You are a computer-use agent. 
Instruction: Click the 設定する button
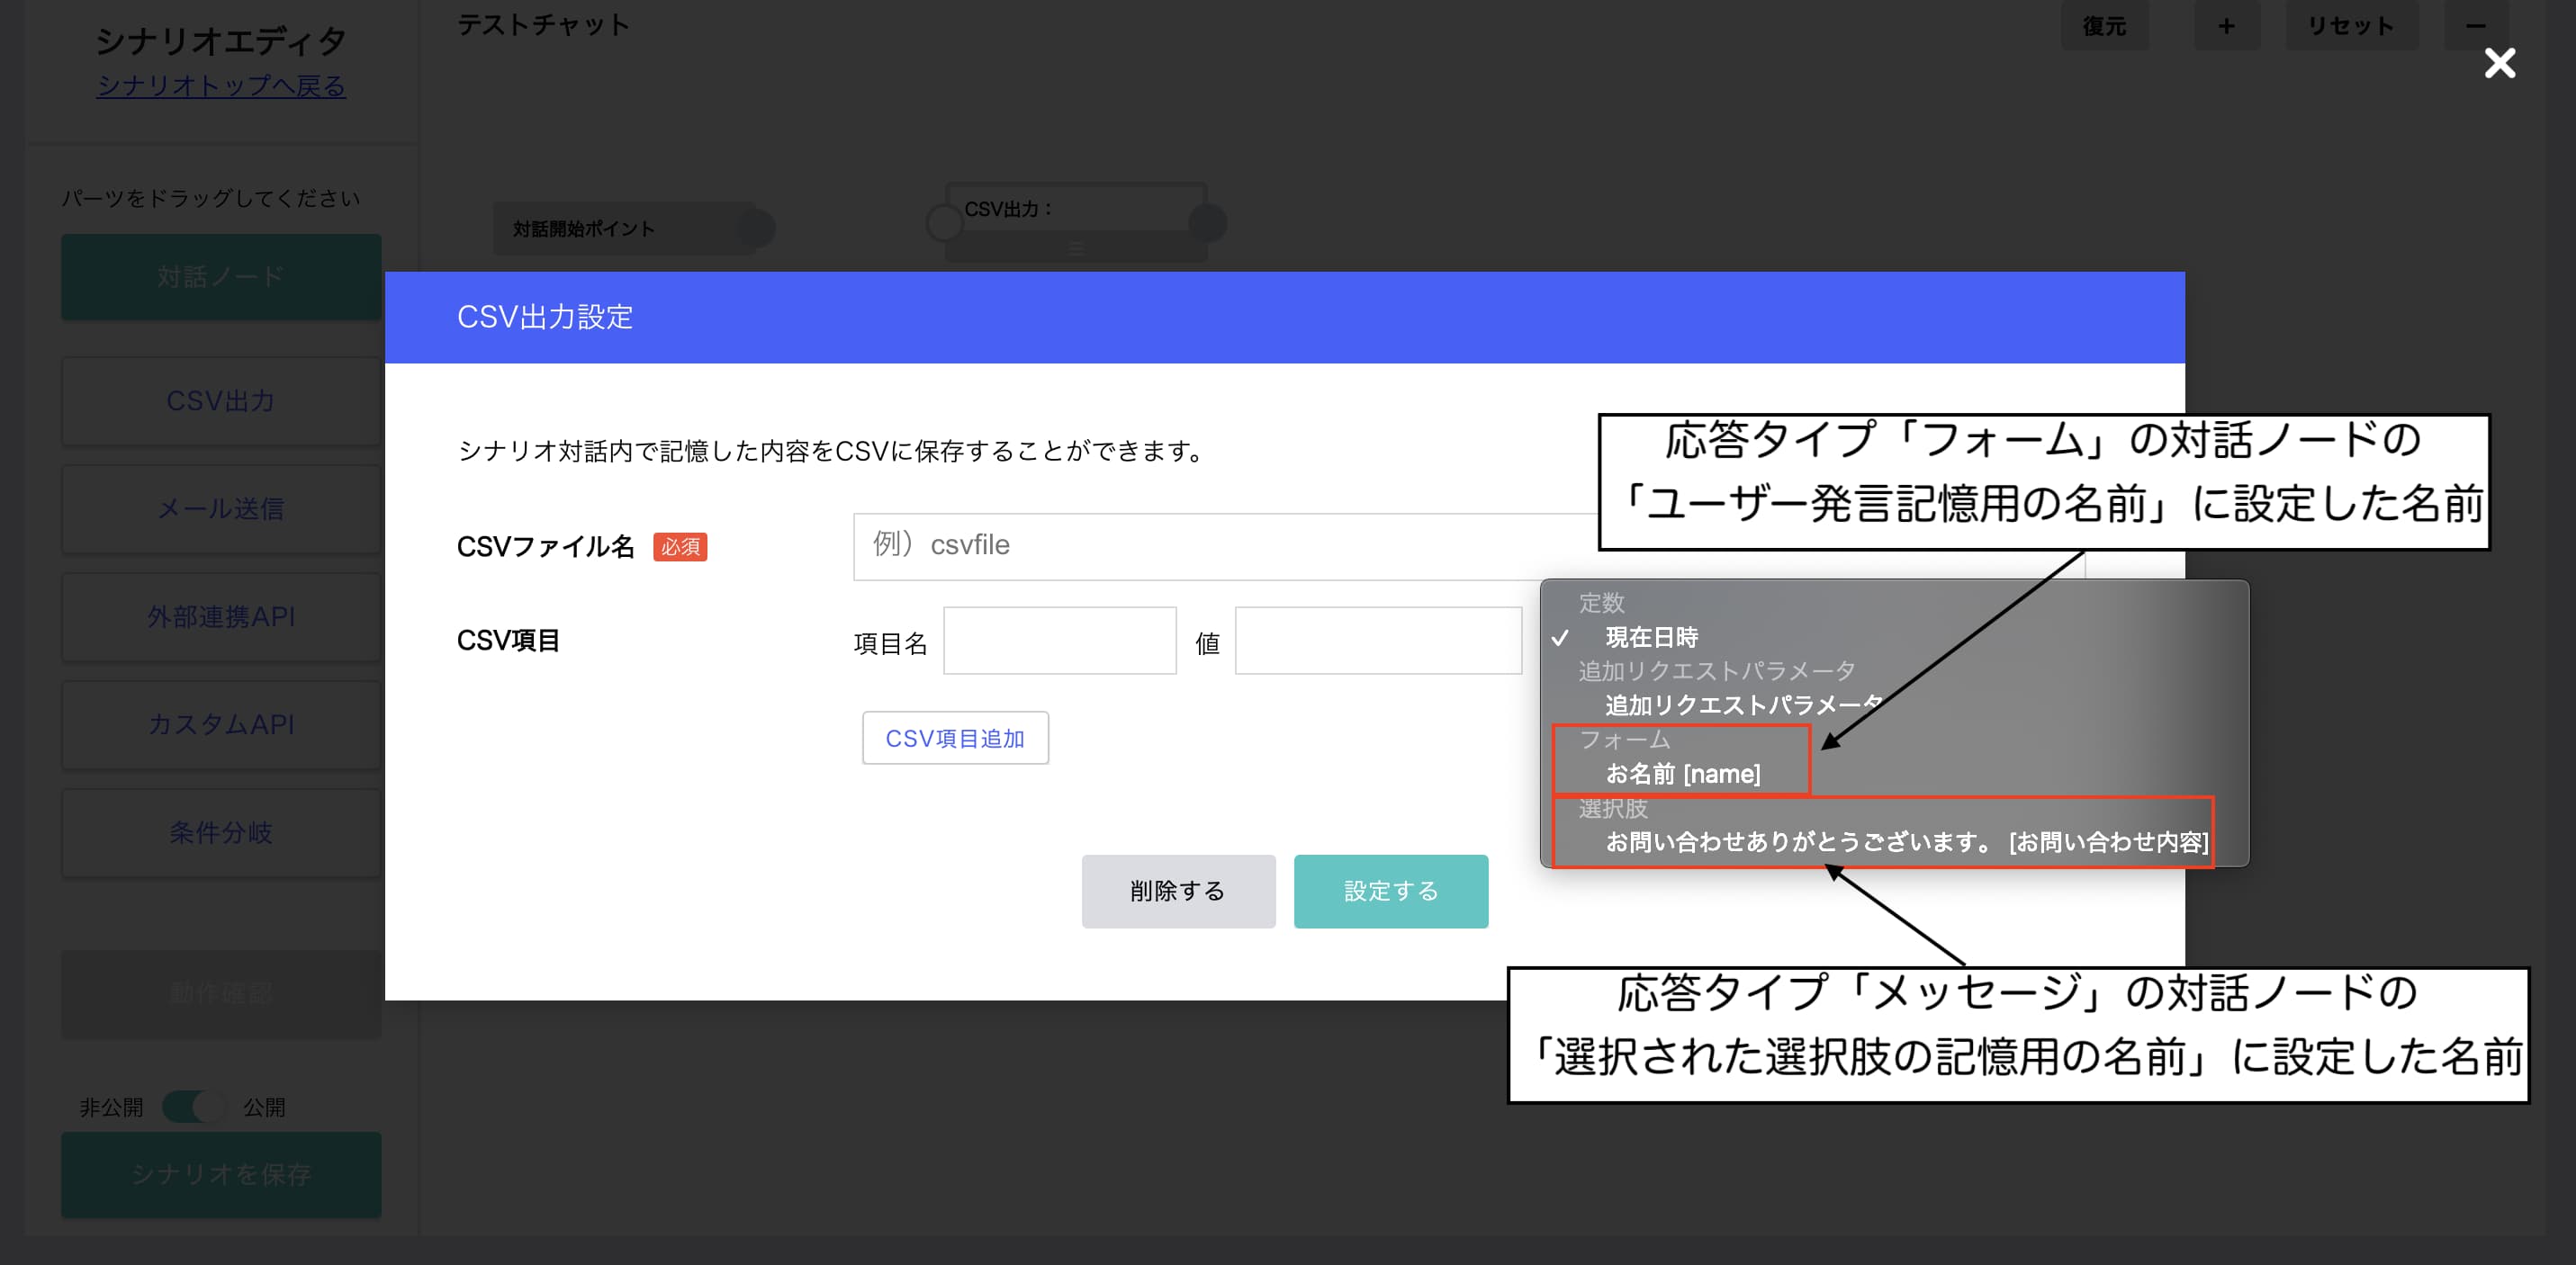(1390, 891)
